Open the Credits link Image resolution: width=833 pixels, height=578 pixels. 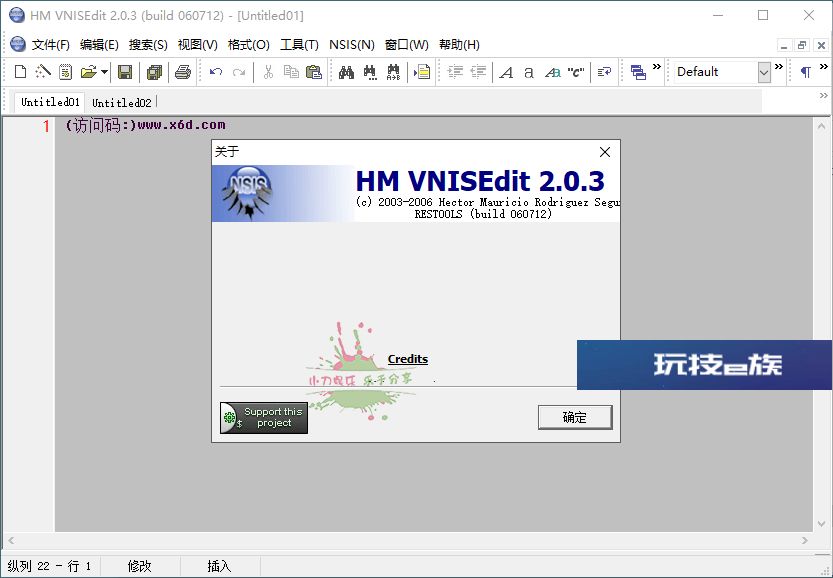click(407, 359)
